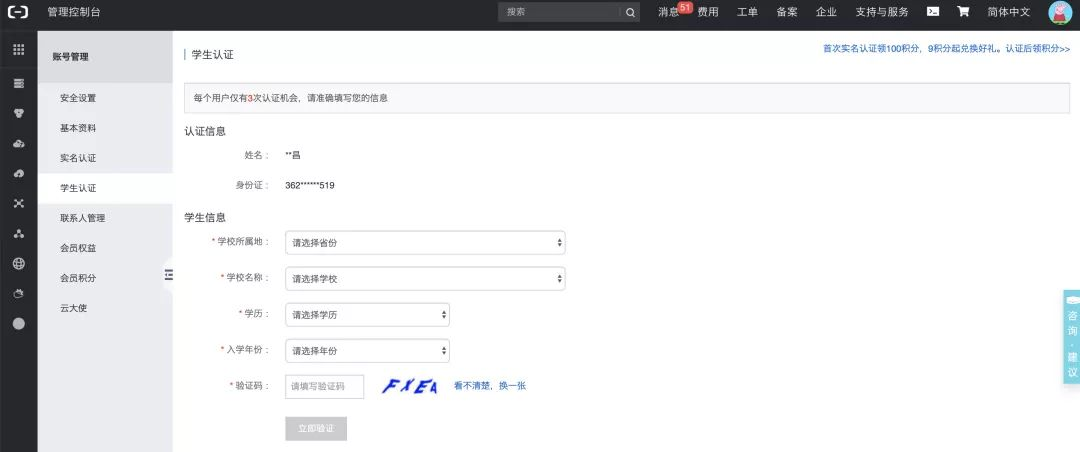Click the Alibaba Cloud logo icon
The height and width of the screenshot is (452, 1080).
point(18,12)
